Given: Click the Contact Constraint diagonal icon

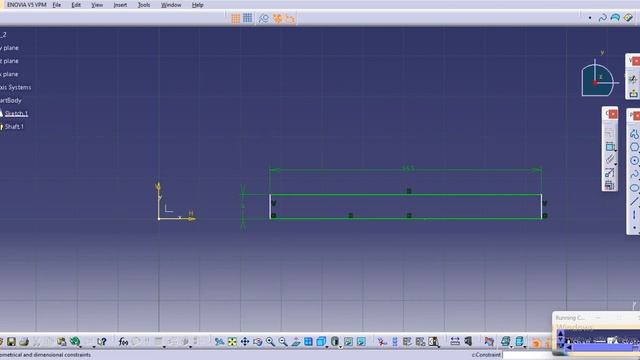Looking at the screenshot, I should pyautogui.click(x=609, y=159).
